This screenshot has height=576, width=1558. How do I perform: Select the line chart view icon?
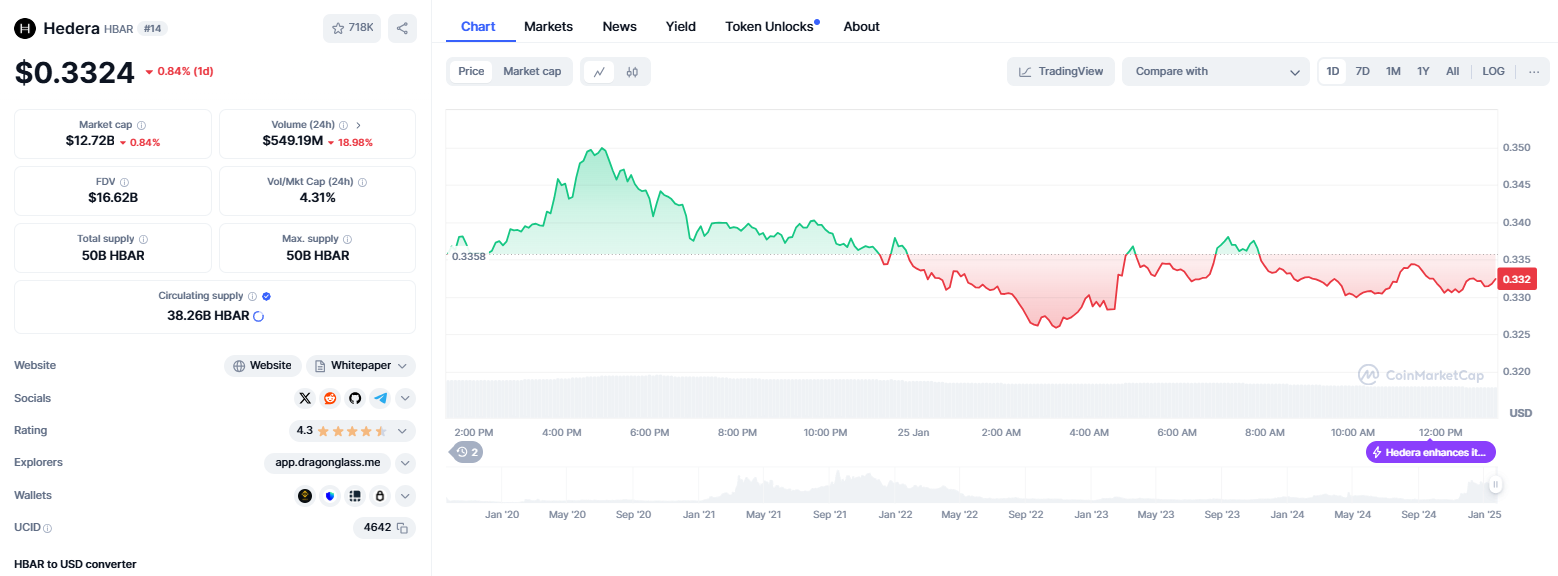pyautogui.click(x=599, y=72)
